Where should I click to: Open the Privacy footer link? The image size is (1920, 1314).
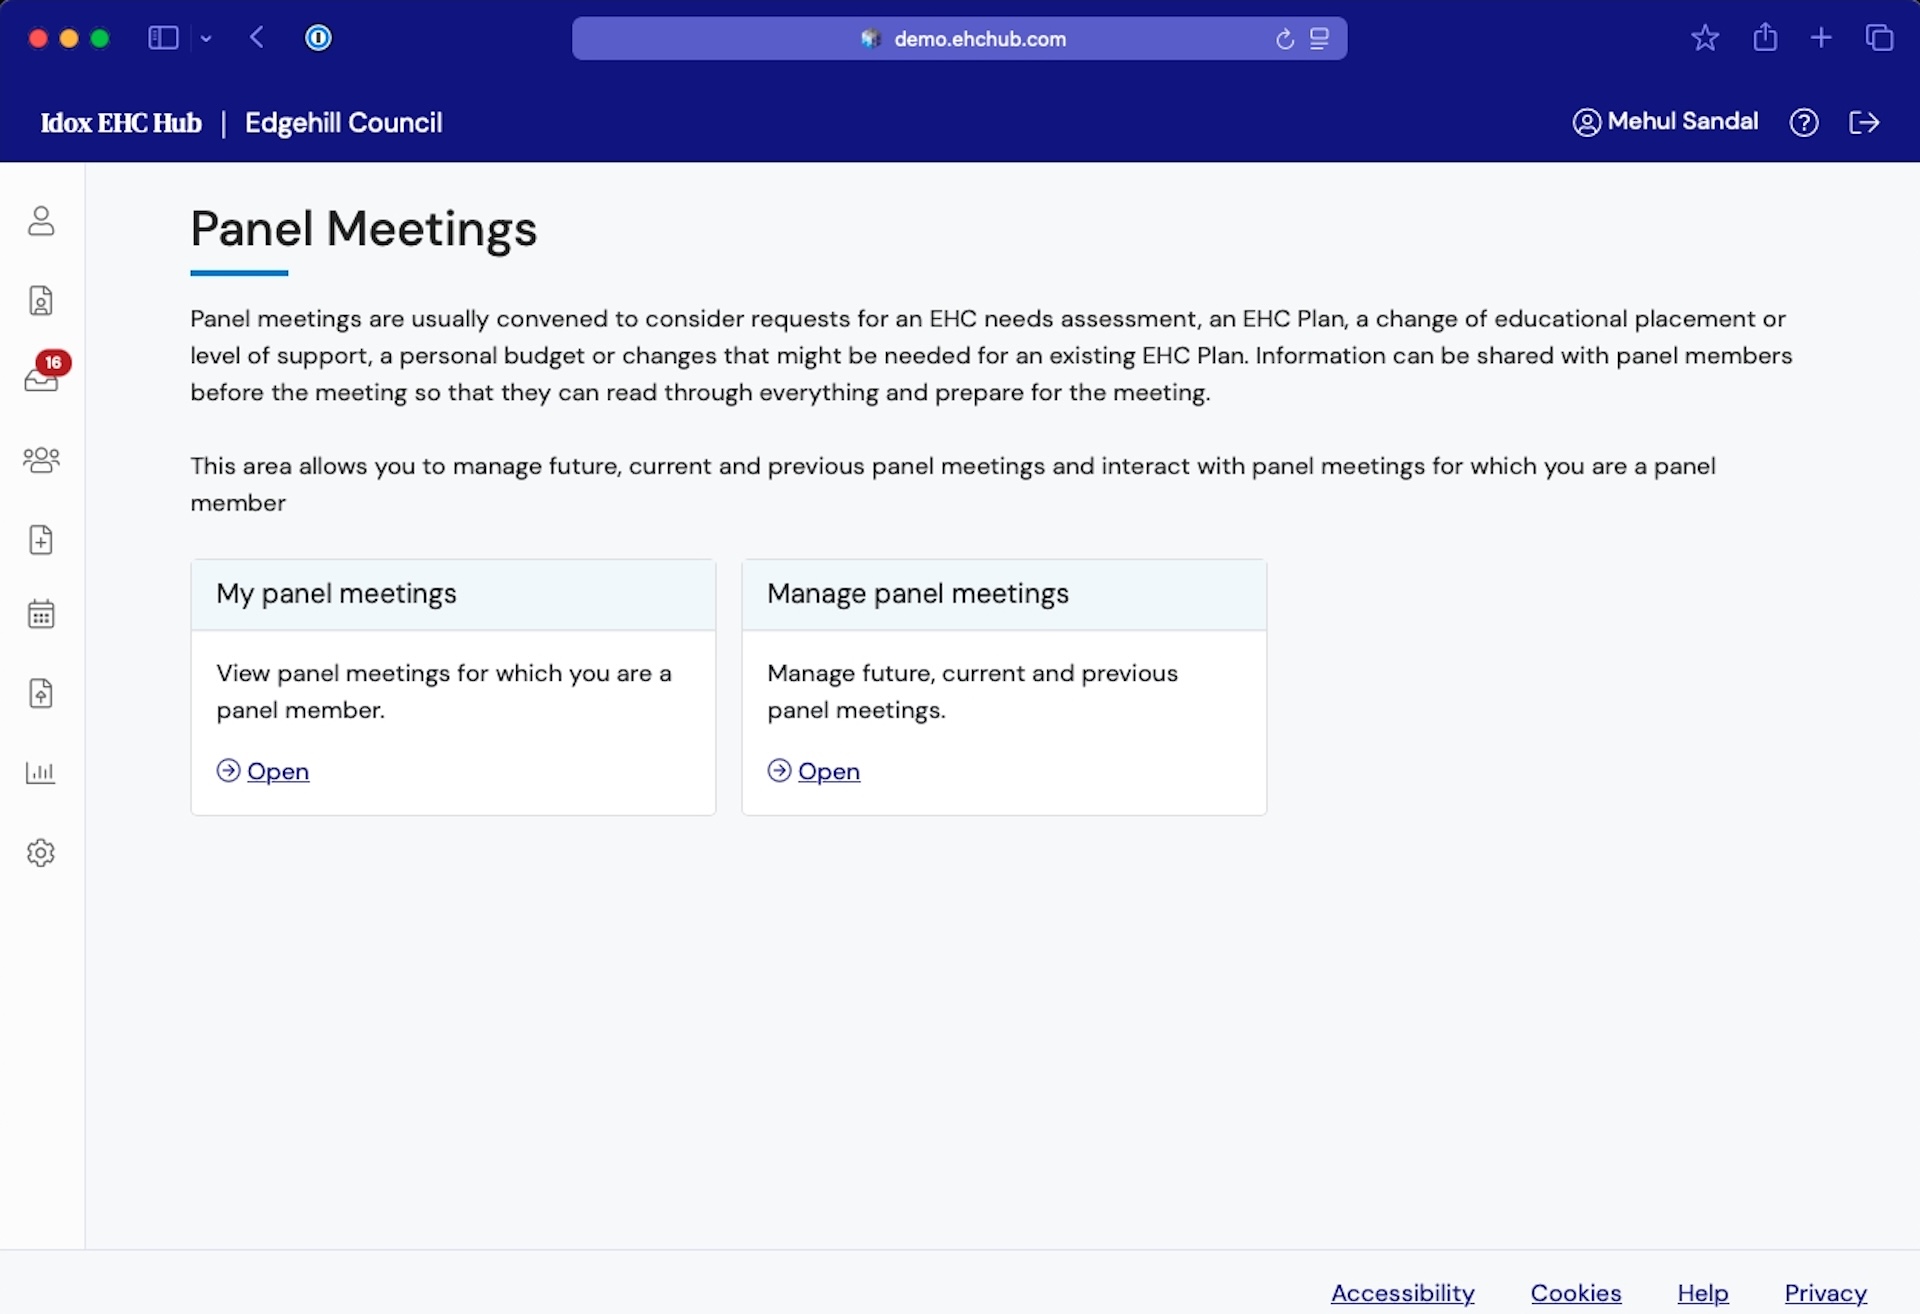click(x=1825, y=1293)
